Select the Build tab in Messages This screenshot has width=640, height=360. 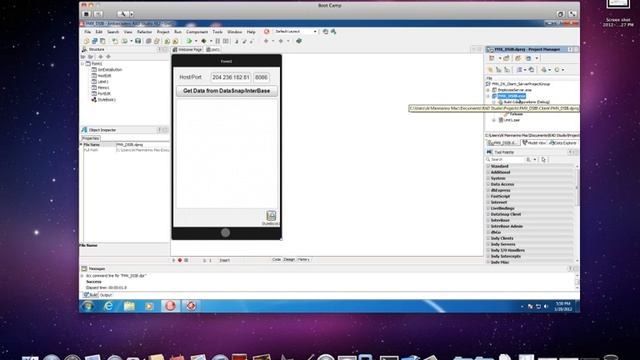coord(91,295)
